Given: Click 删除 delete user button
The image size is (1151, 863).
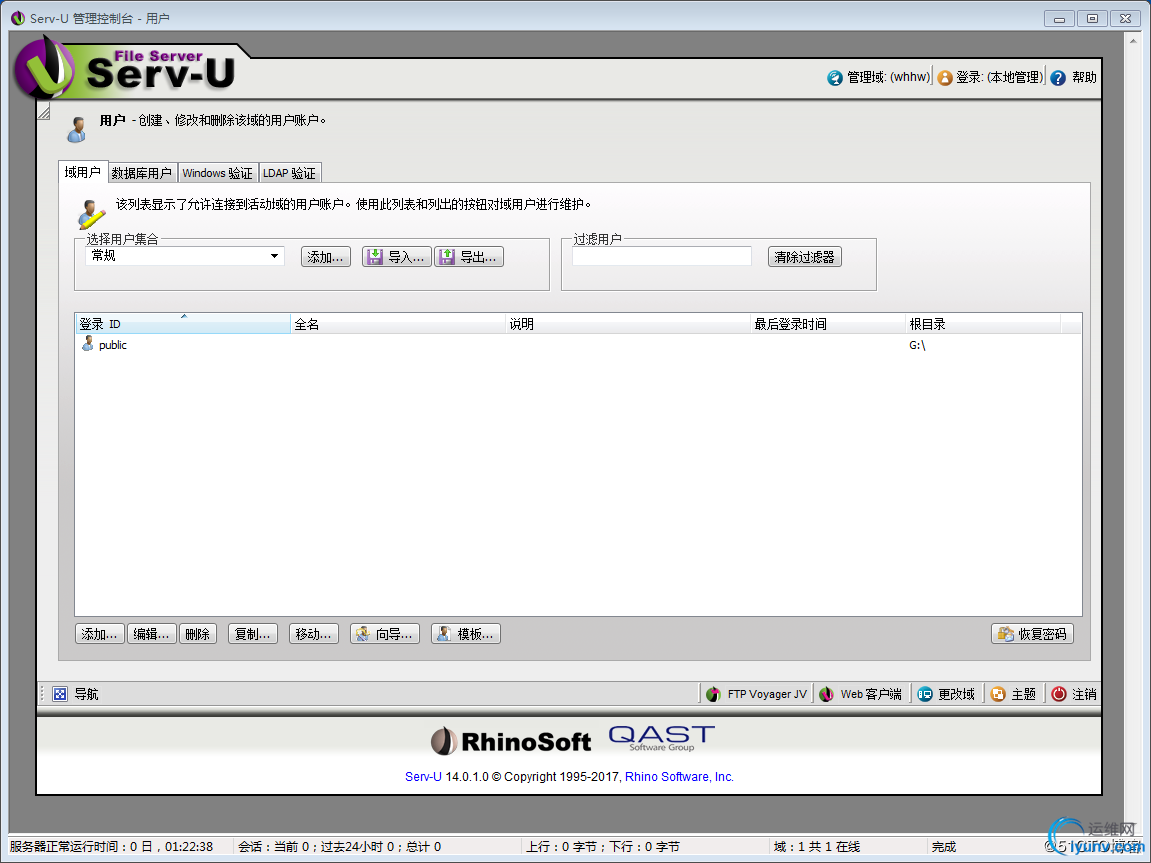Looking at the screenshot, I should tap(197, 634).
